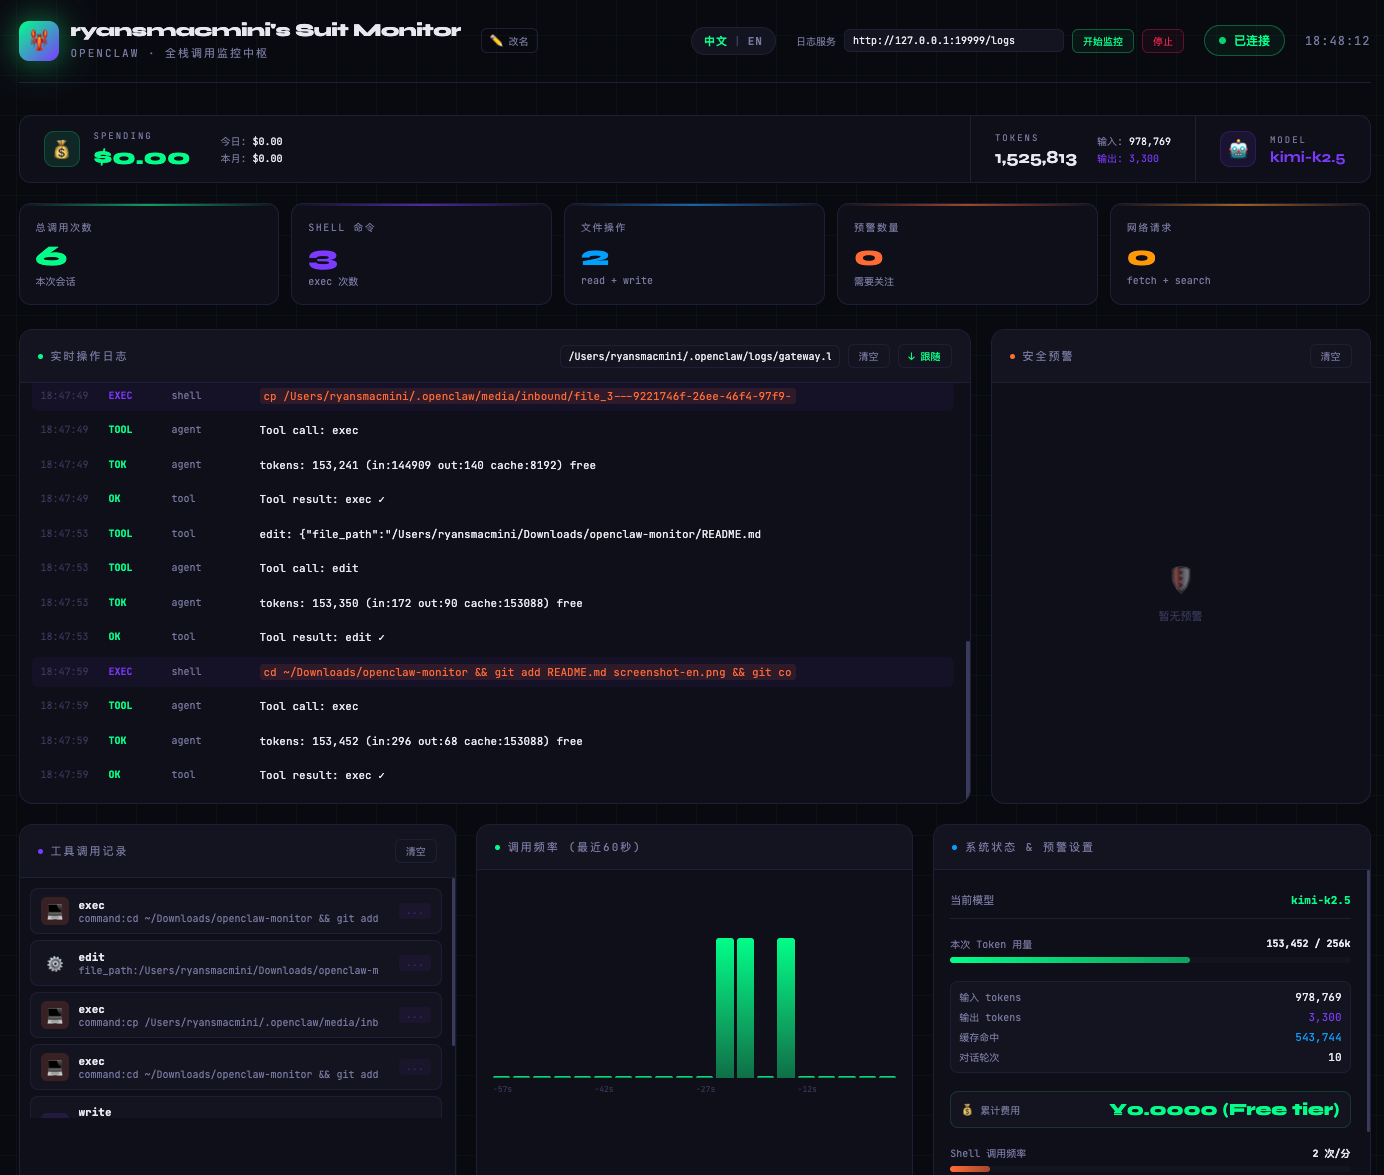Image resolution: width=1384 pixels, height=1175 pixels.
Task: Click the 18:48:12 clock display
Action: tap(1337, 41)
